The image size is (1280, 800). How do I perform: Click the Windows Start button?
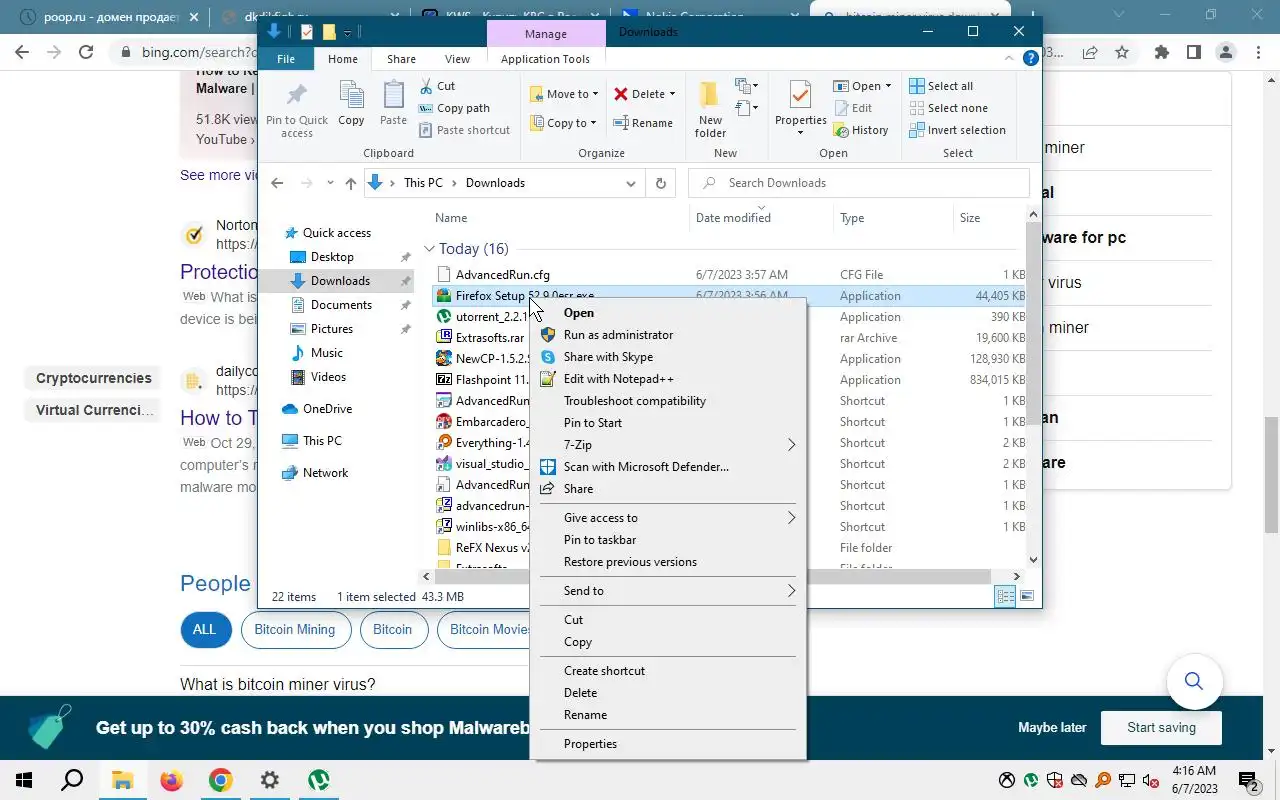(24, 780)
